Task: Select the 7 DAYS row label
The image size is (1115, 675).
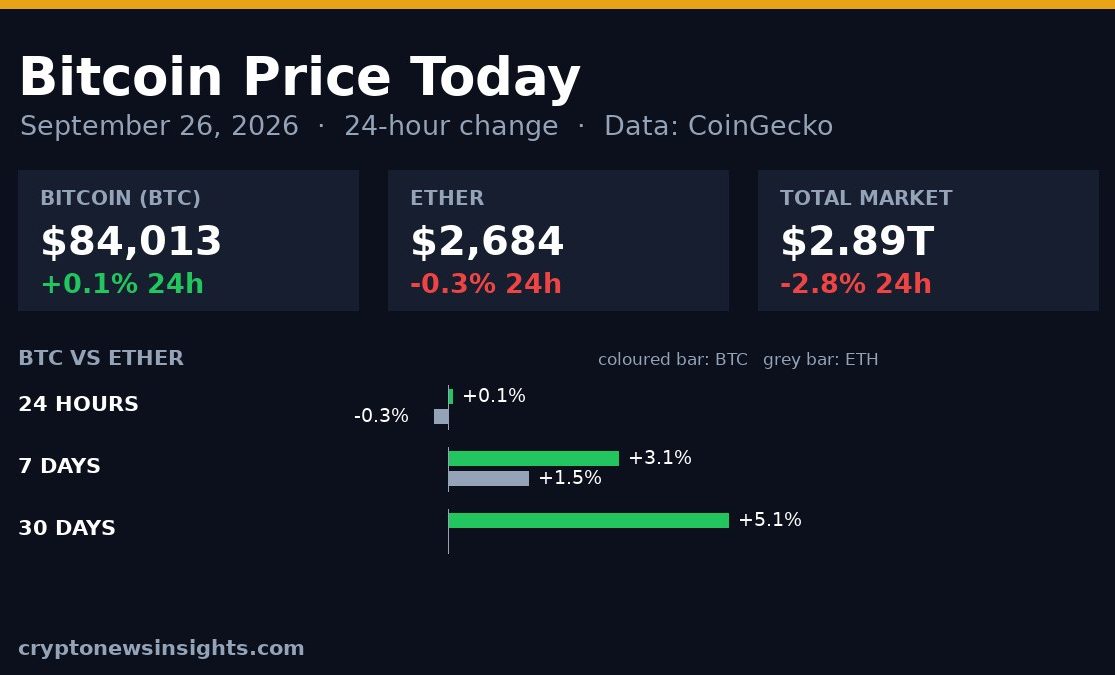Action: tap(60, 466)
